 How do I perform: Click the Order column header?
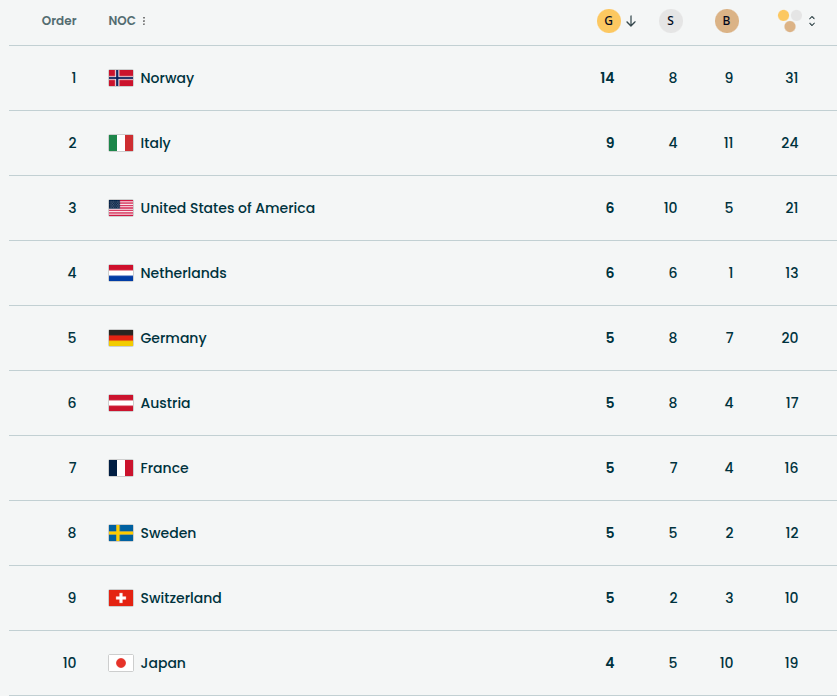pos(59,21)
